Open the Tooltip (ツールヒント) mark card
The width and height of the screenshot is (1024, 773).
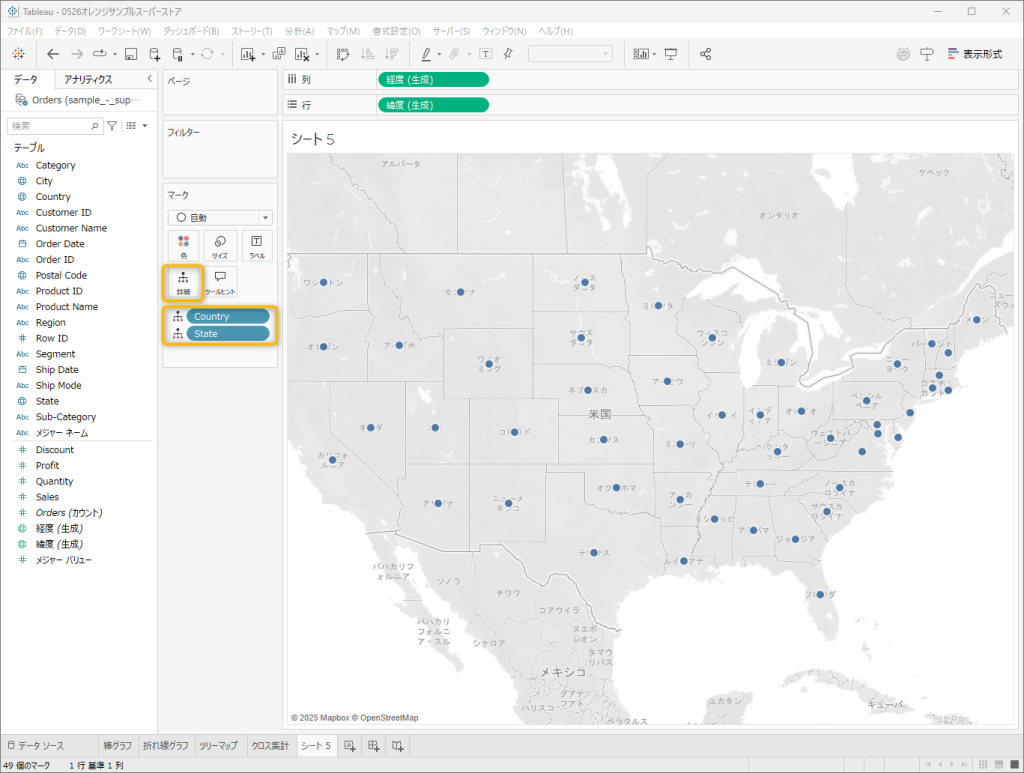[x=220, y=282]
